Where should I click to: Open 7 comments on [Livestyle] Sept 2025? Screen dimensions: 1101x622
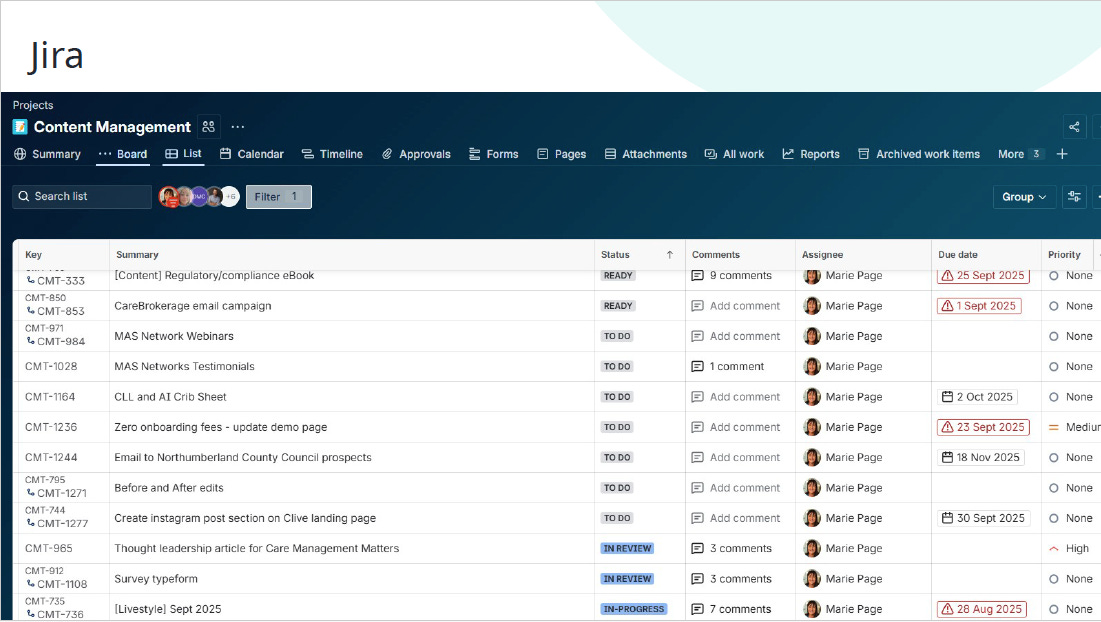coord(732,609)
